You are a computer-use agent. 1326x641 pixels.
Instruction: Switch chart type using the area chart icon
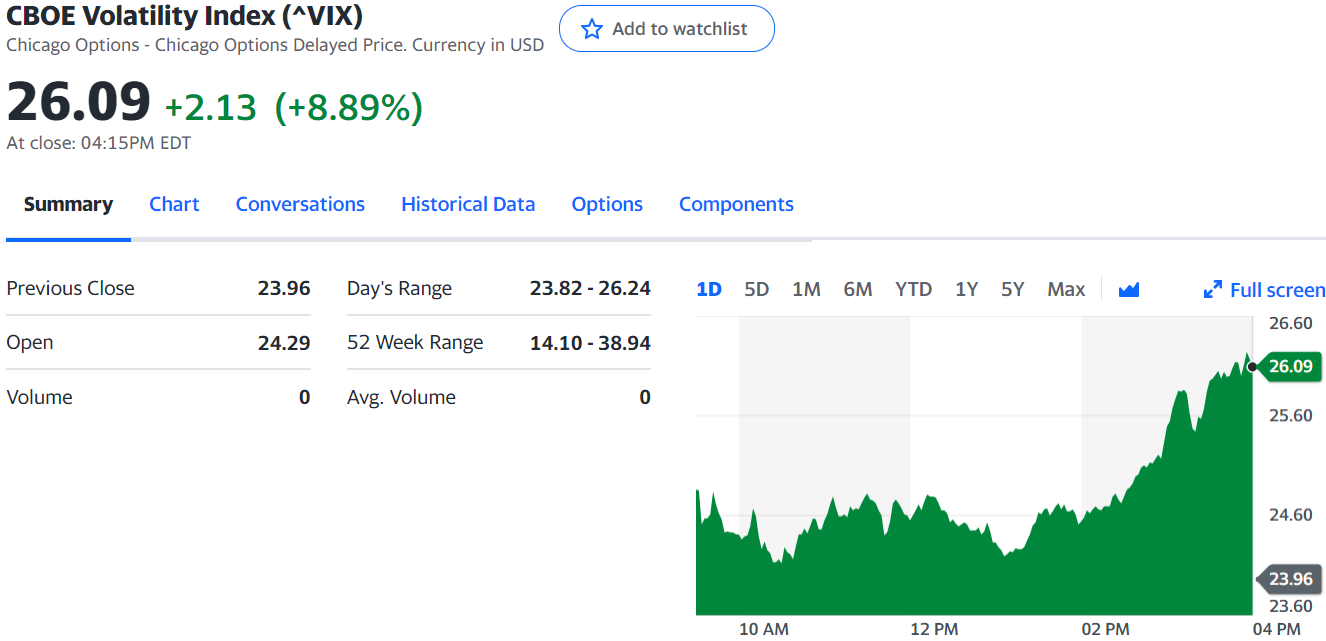pyautogui.click(x=1129, y=290)
